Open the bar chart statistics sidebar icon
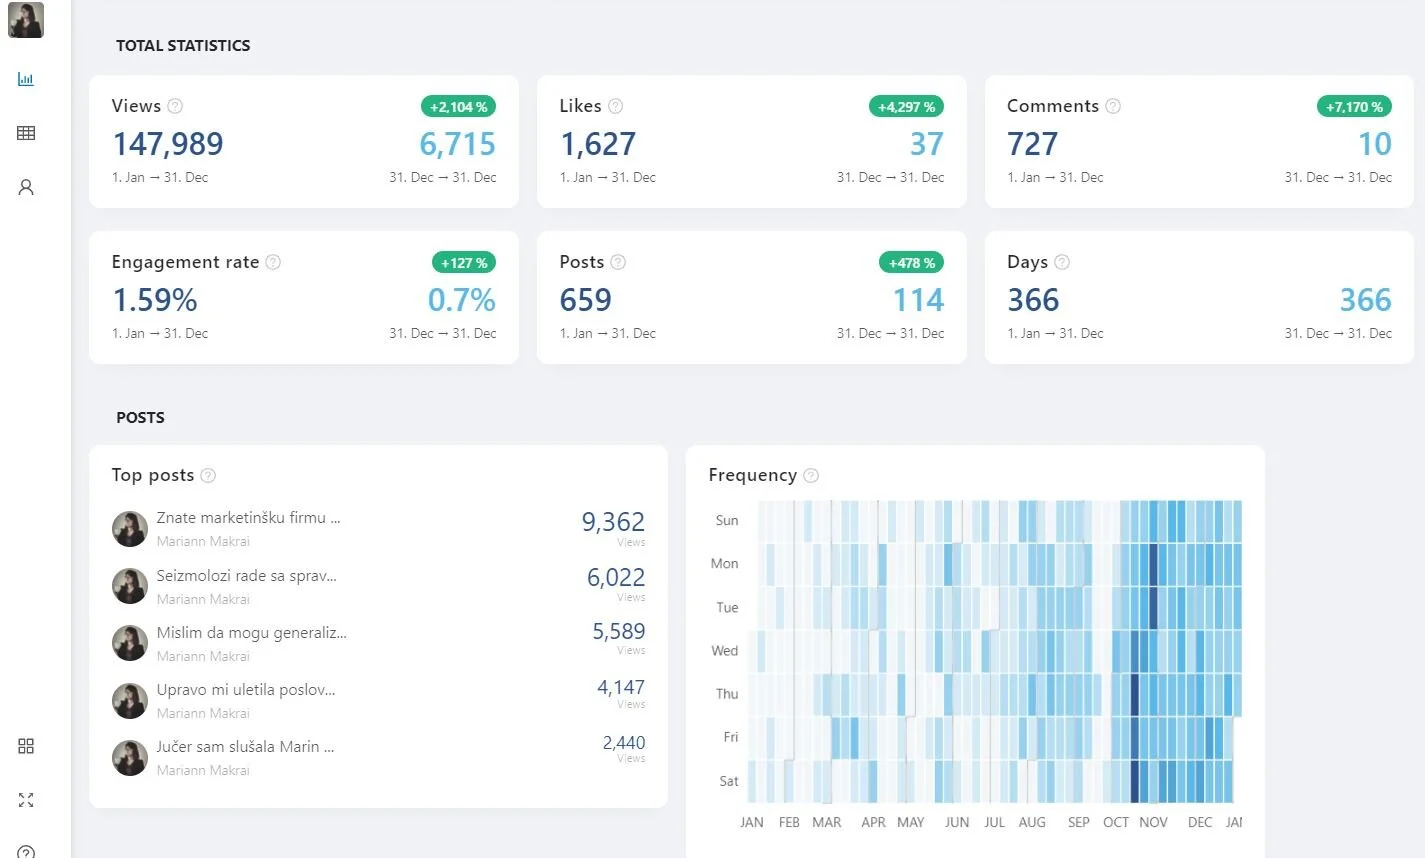 coord(26,79)
